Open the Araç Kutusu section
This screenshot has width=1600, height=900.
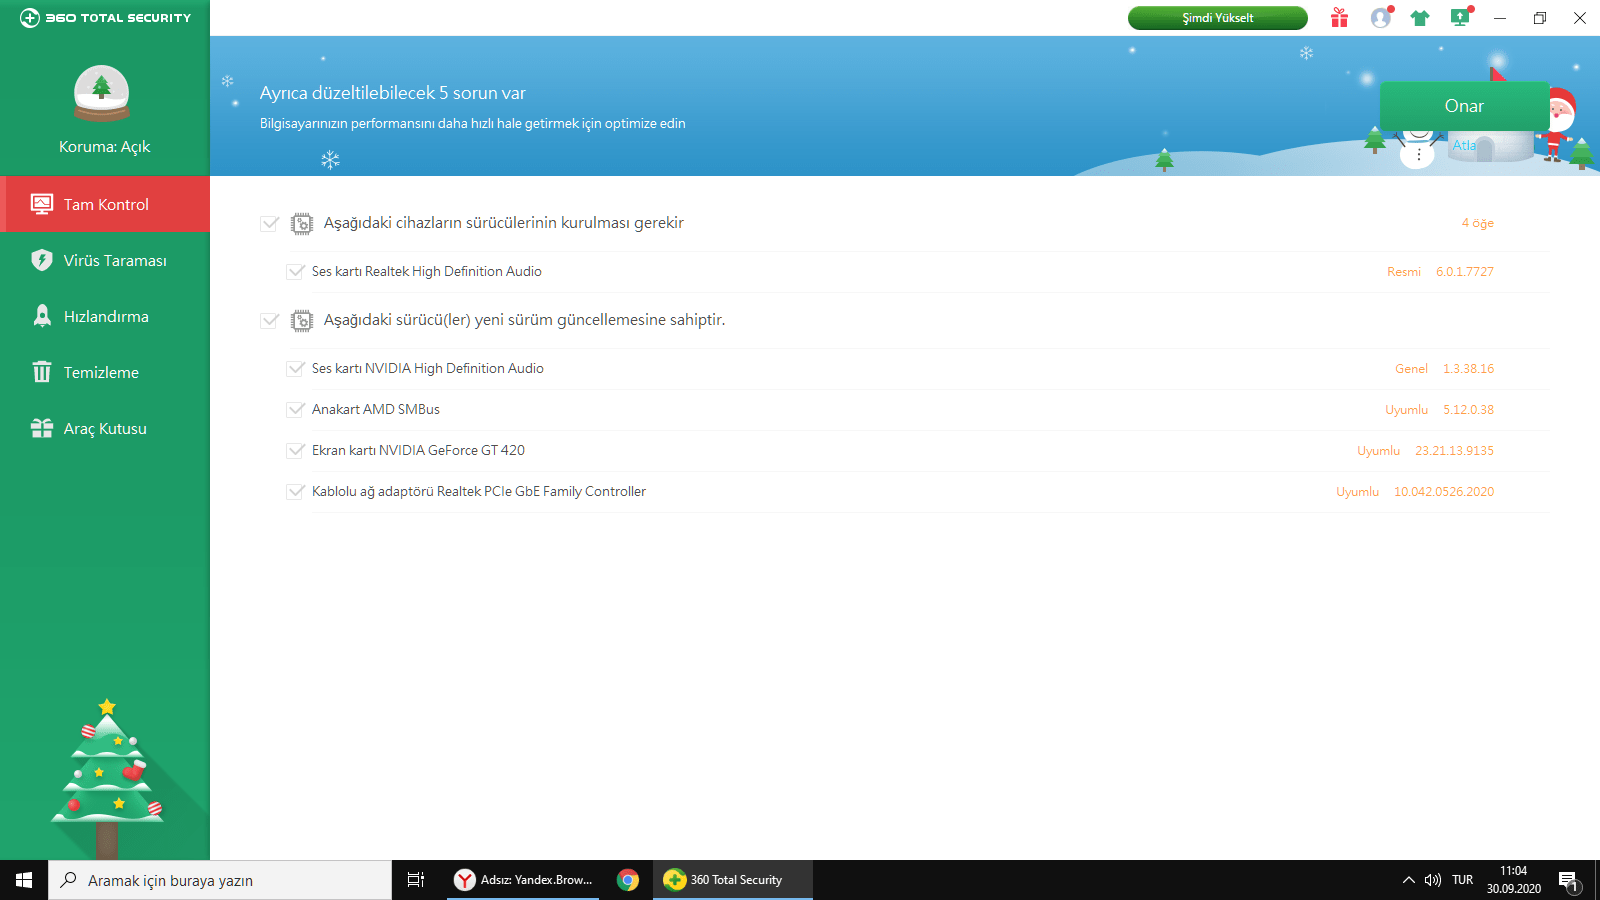pos(105,428)
